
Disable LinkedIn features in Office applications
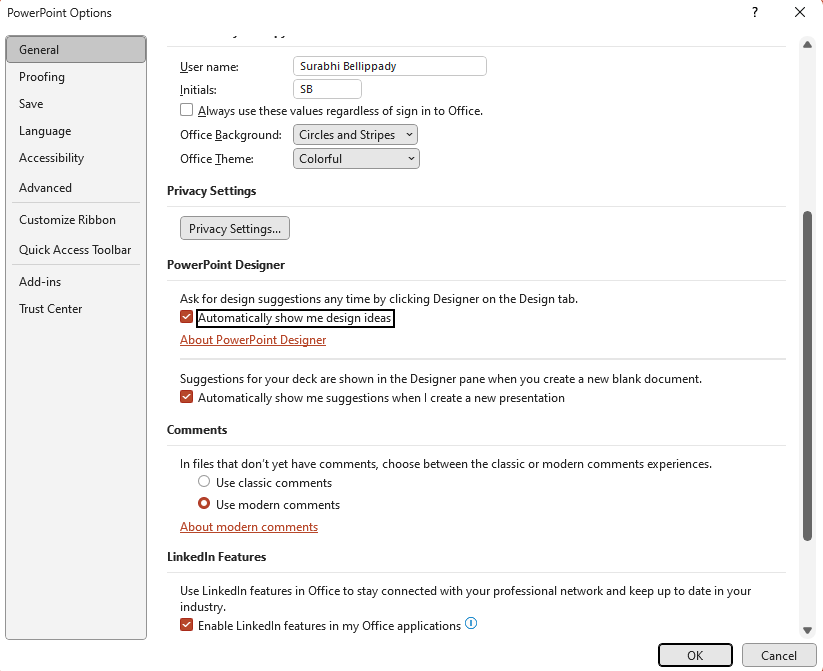(x=186, y=623)
